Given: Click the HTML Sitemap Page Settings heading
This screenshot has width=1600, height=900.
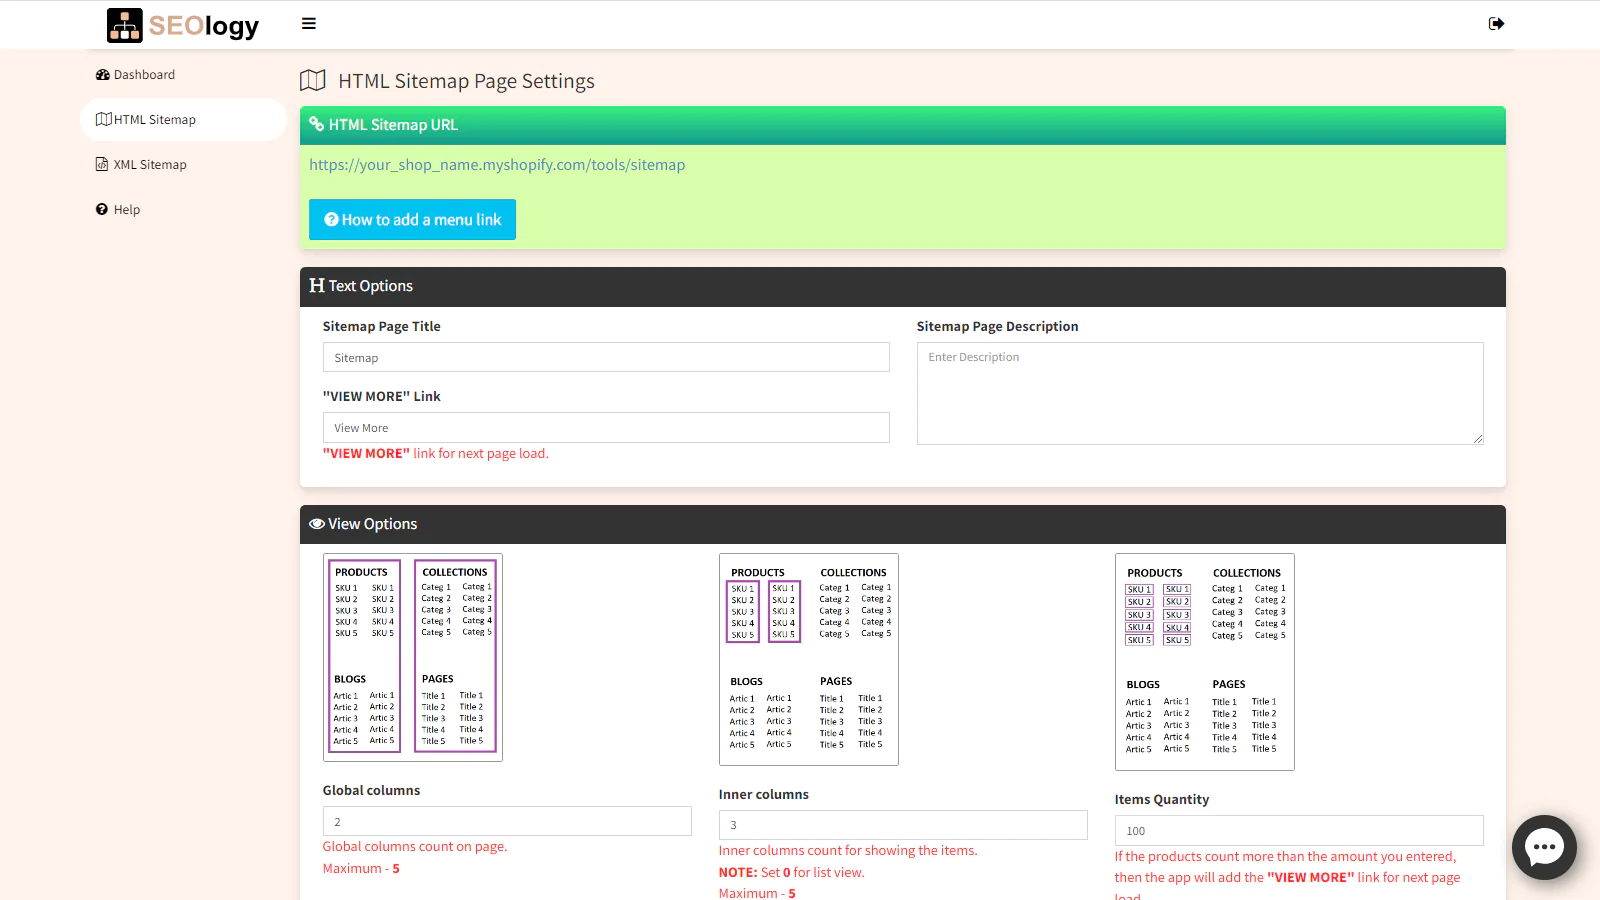Looking at the screenshot, I should [x=466, y=81].
